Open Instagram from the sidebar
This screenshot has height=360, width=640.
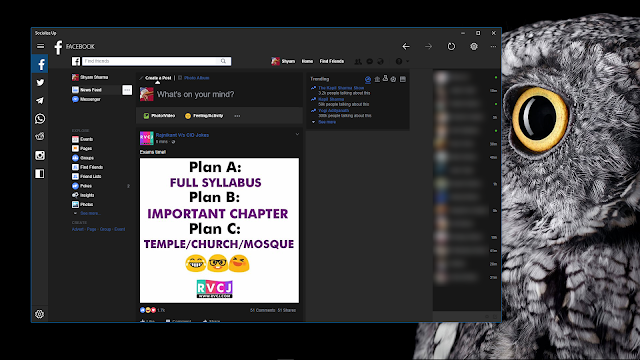tap(40, 156)
